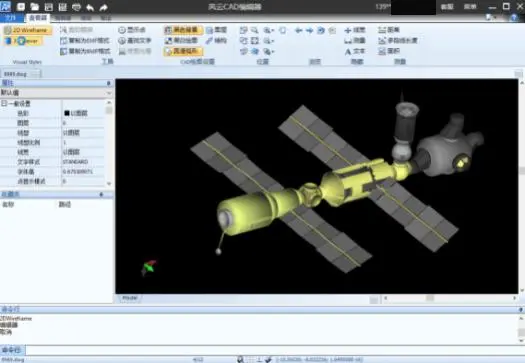
Task: Toggle Measurement (测量) hide option
Action: 355,41
